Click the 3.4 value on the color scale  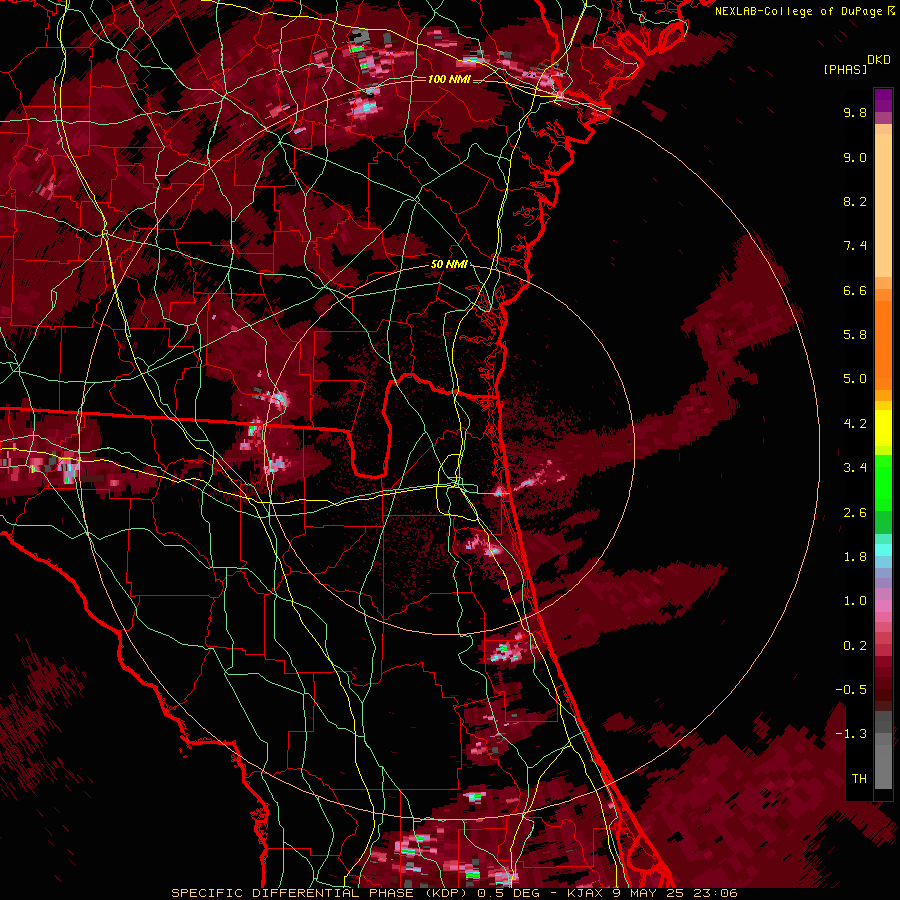pos(855,468)
